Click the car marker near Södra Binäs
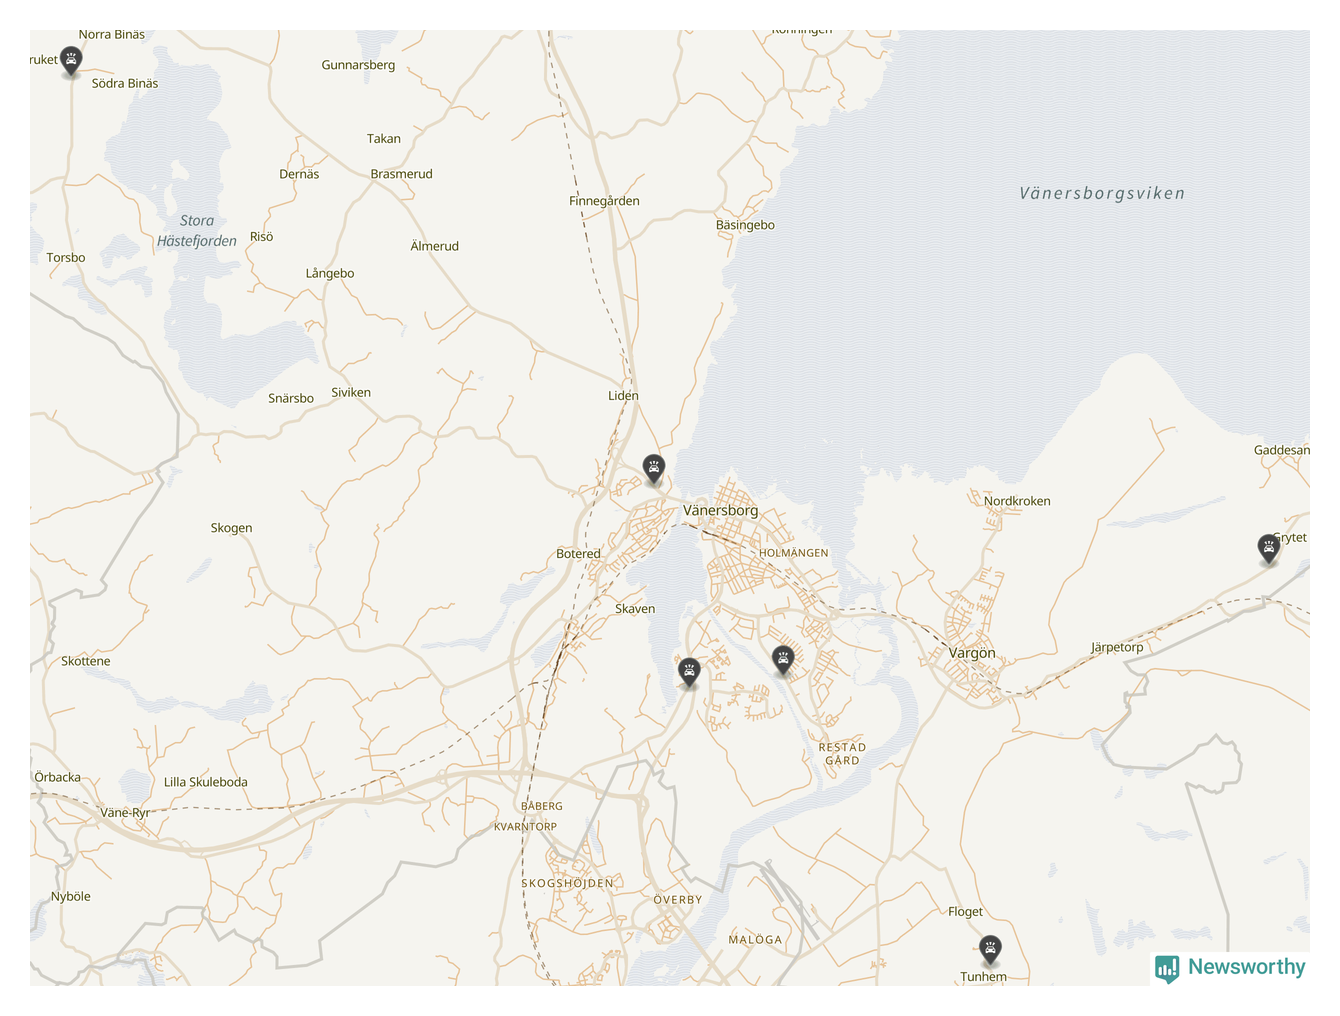Viewport: 1340px width, 1016px height. [70, 60]
